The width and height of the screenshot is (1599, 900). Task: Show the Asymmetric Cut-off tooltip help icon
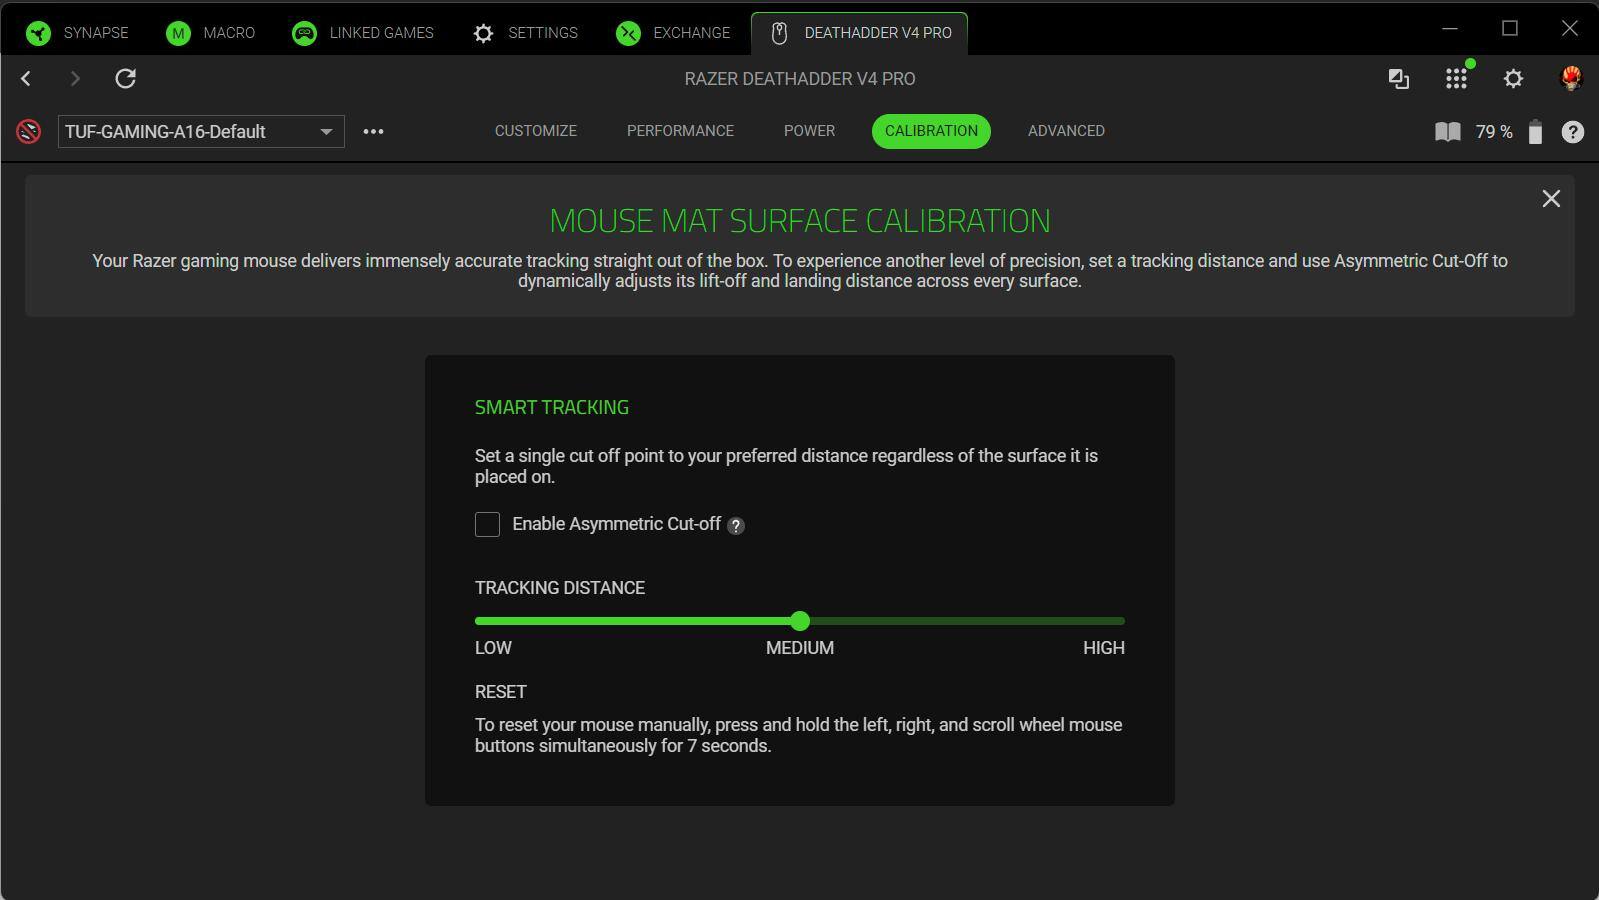point(736,526)
